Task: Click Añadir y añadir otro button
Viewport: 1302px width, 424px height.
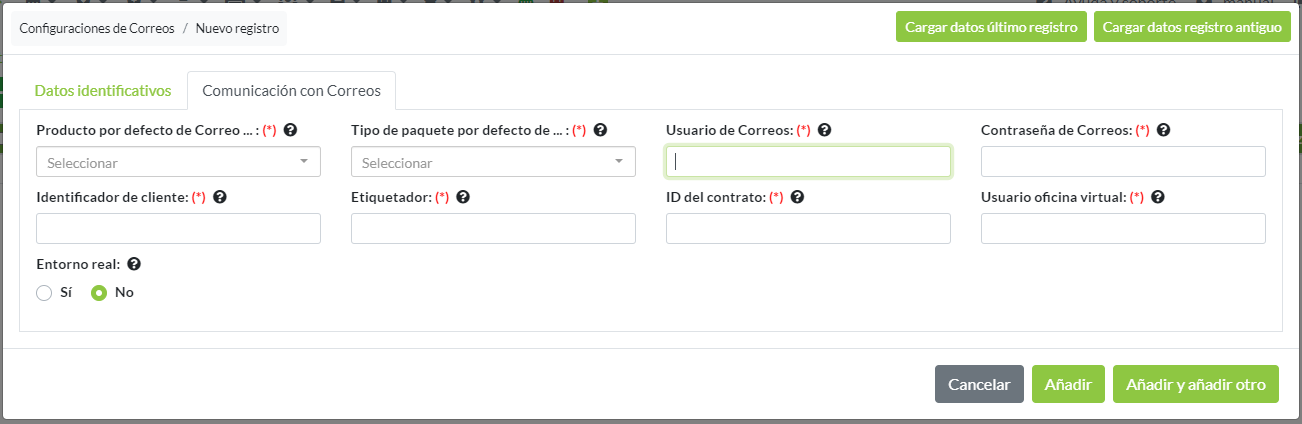Action: [1195, 384]
